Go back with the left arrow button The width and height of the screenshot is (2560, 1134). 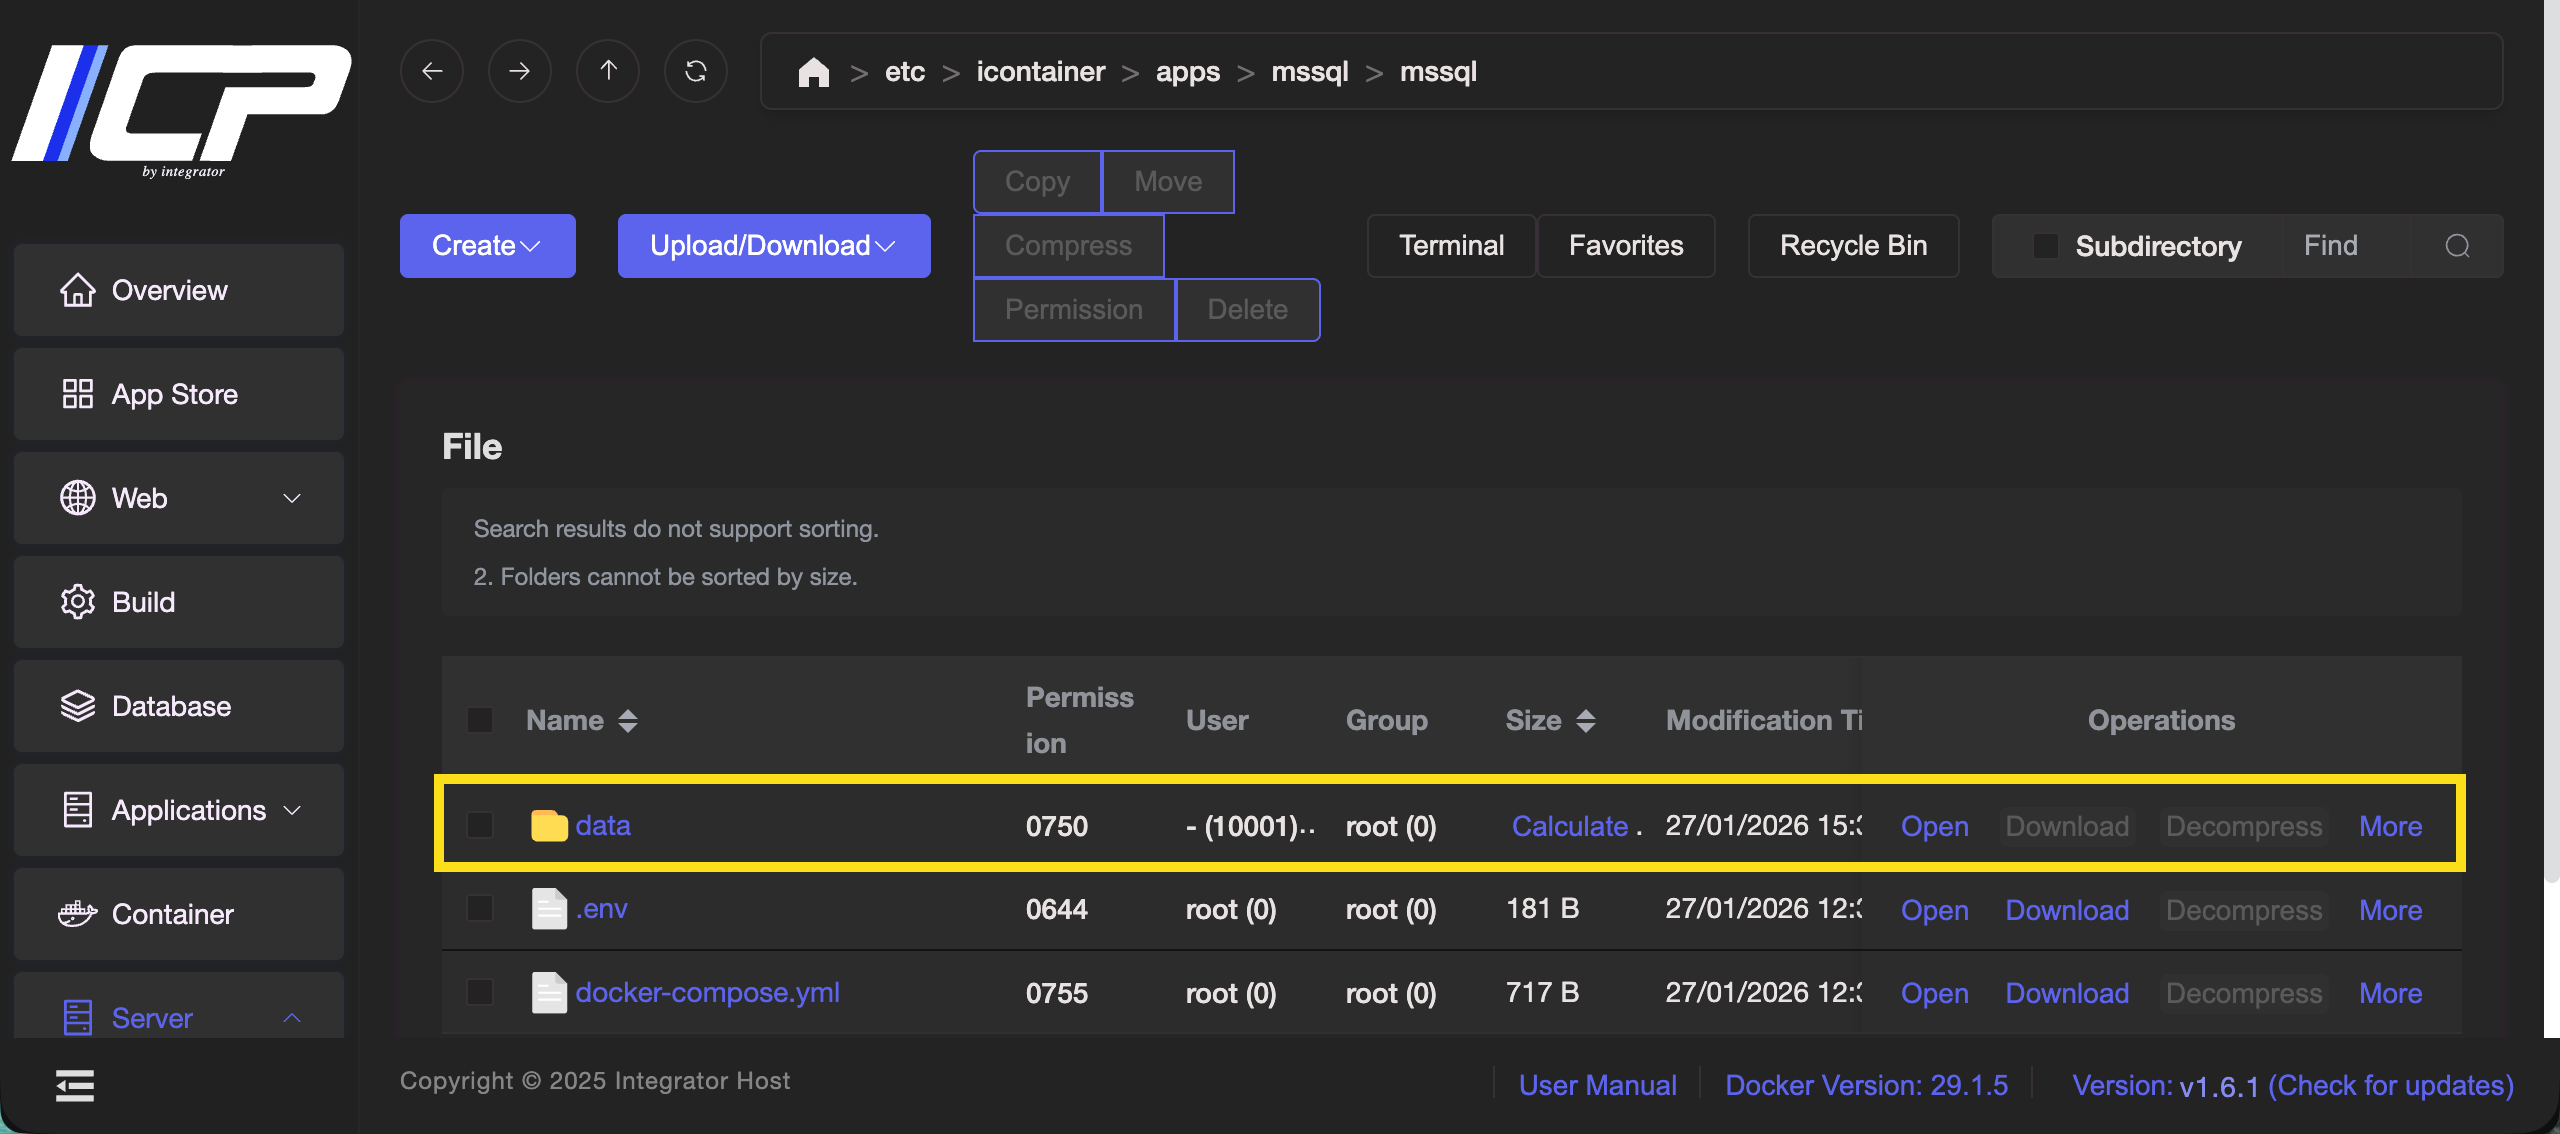point(432,71)
